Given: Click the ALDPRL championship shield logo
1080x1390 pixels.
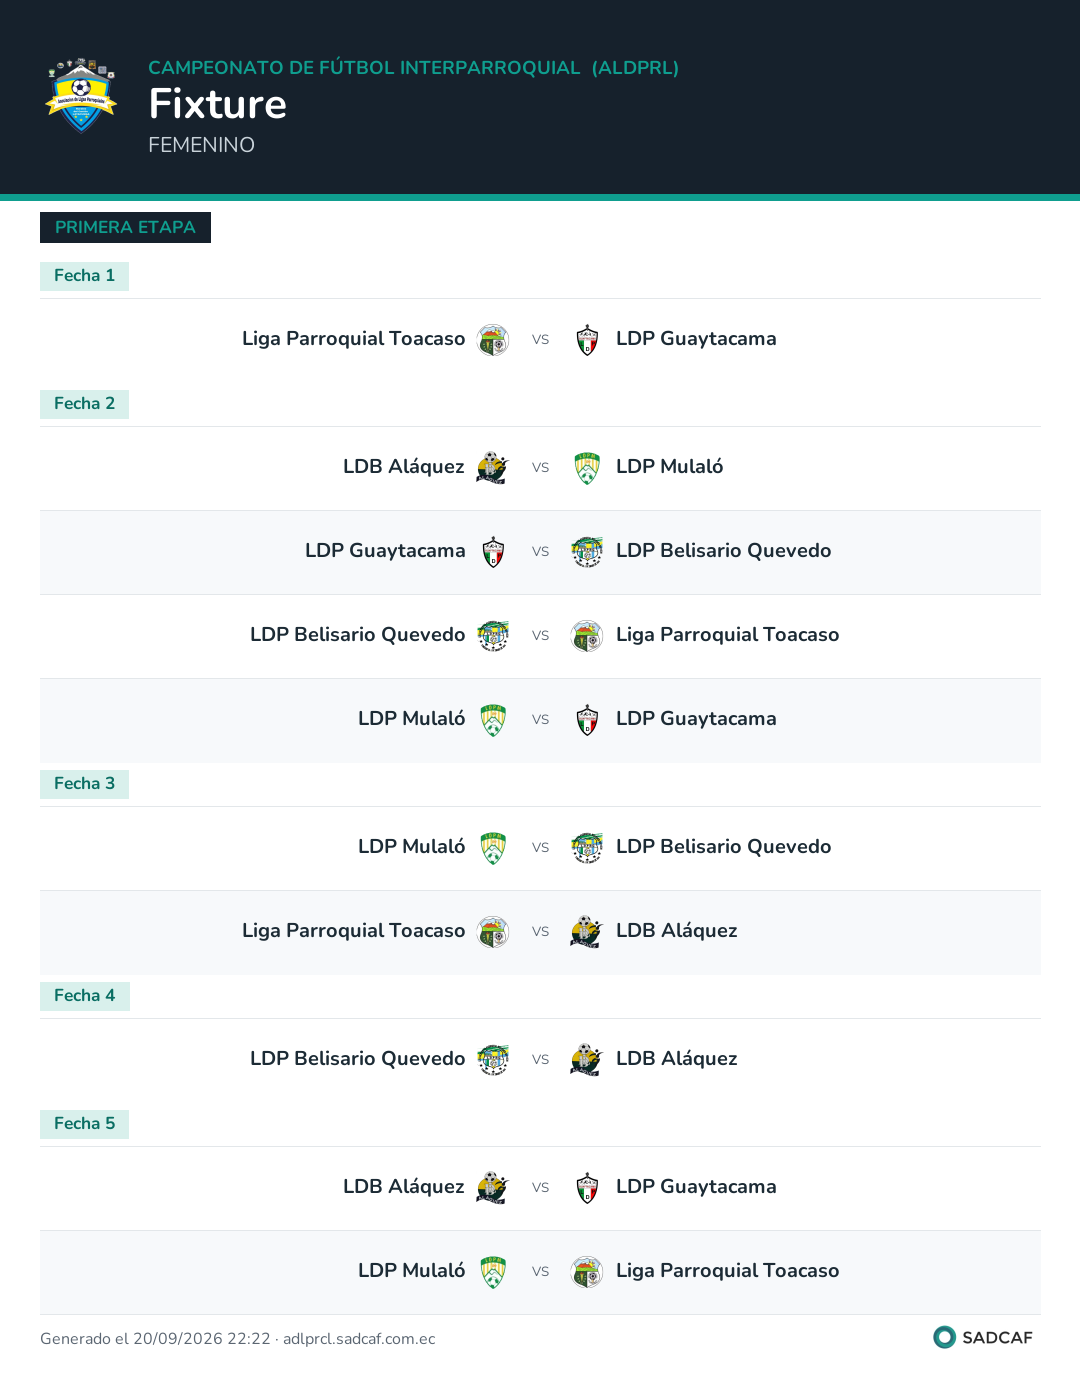Looking at the screenshot, I should (x=81, y=95).
